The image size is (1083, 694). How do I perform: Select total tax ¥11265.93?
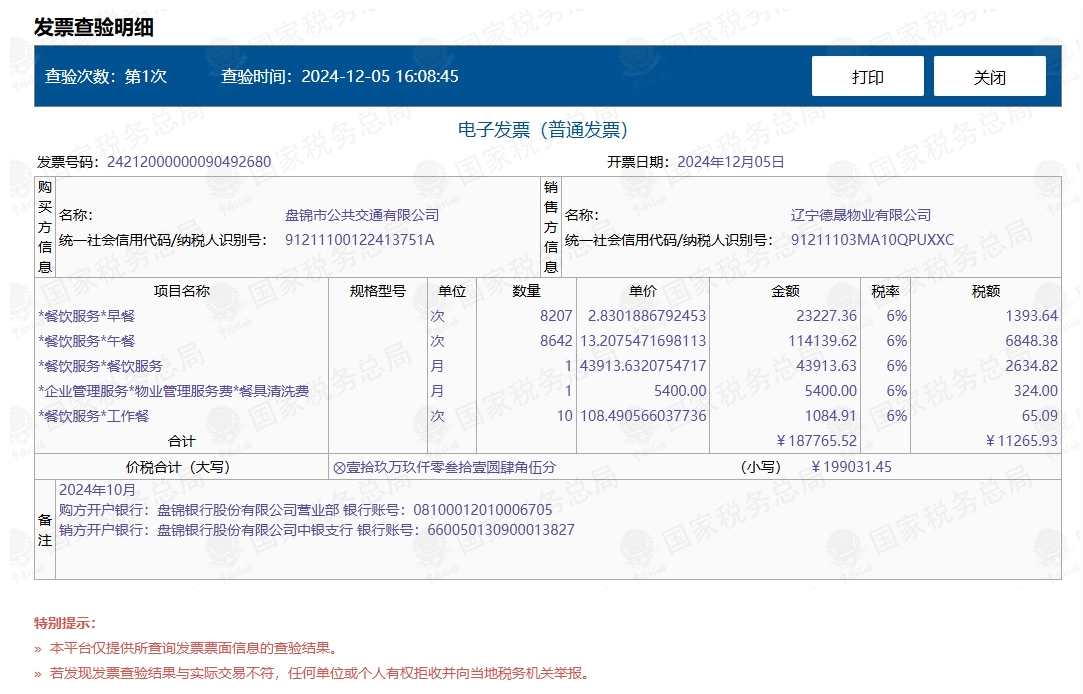coord(1022,441)
